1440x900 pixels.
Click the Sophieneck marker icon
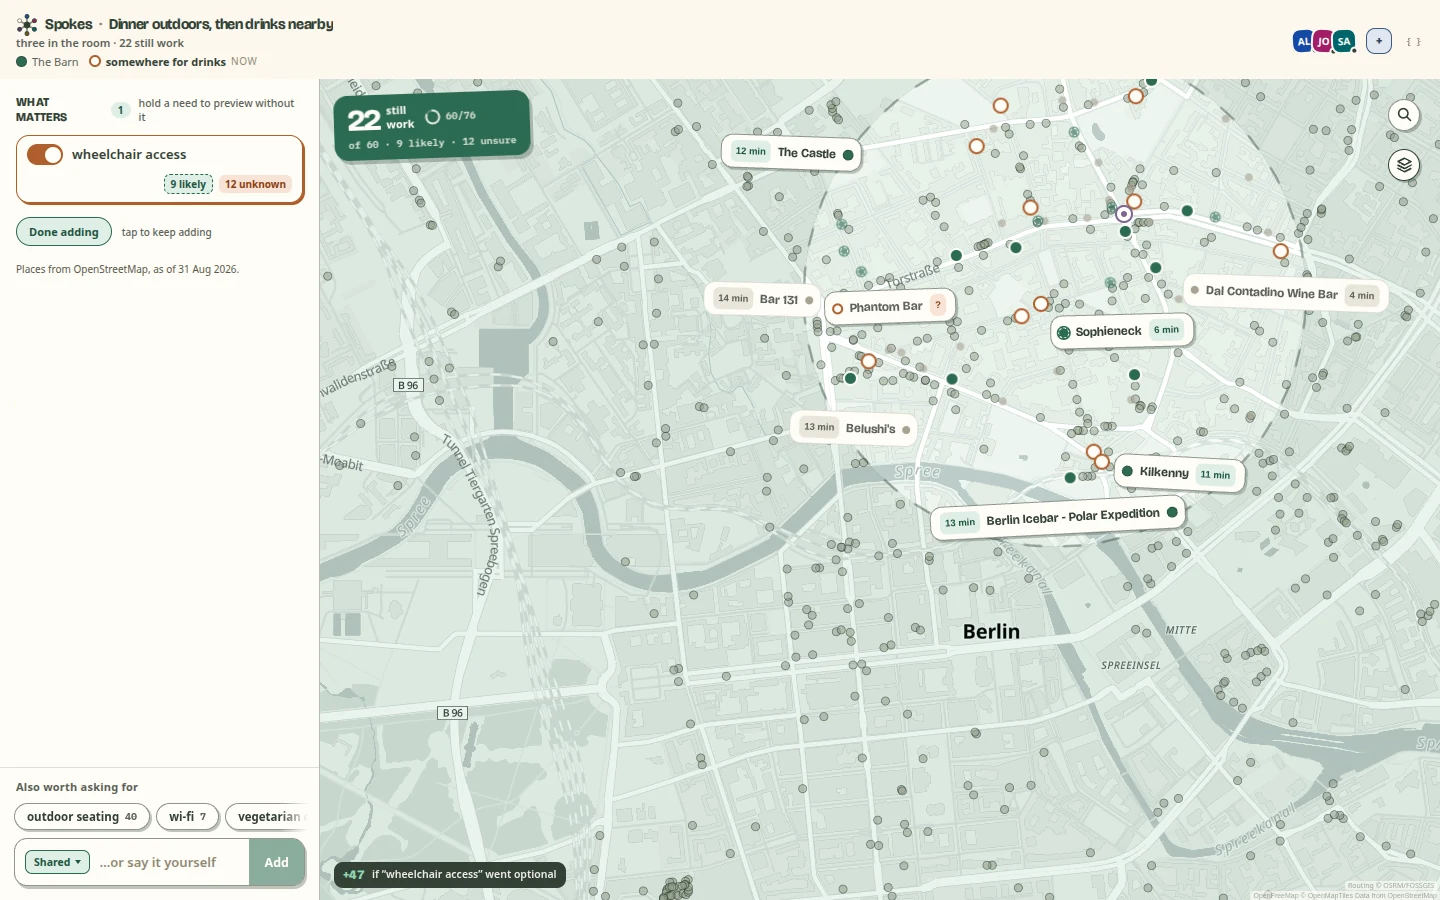pyautogui.click(x=1064, y=333)
